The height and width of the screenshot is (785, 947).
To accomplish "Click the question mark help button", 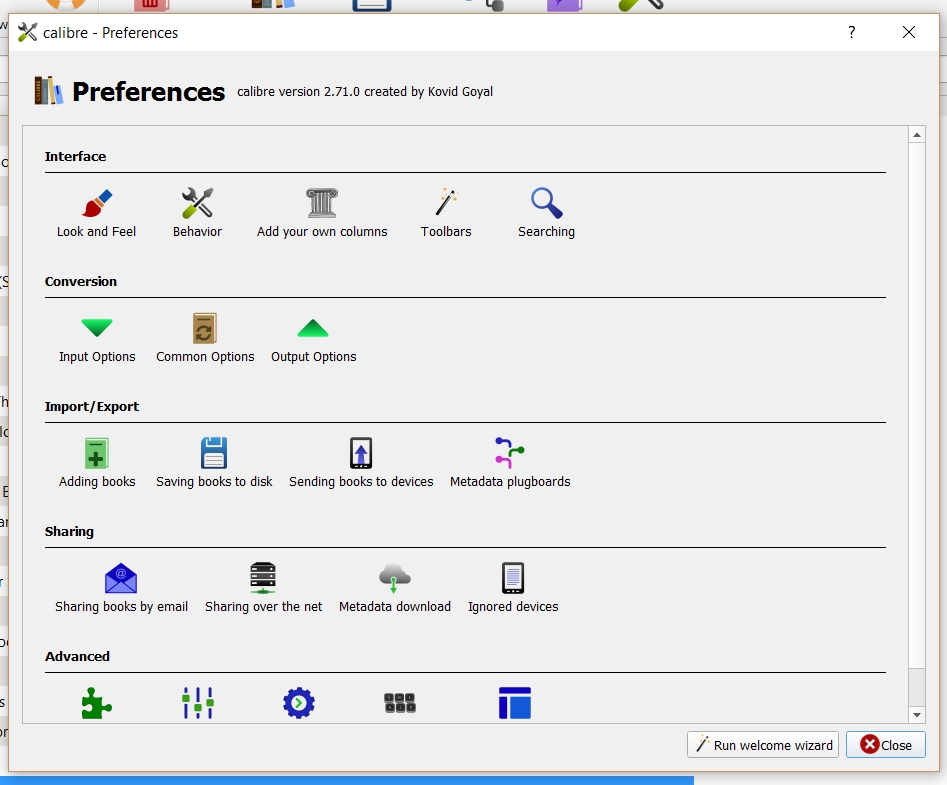I will [852, 32].
